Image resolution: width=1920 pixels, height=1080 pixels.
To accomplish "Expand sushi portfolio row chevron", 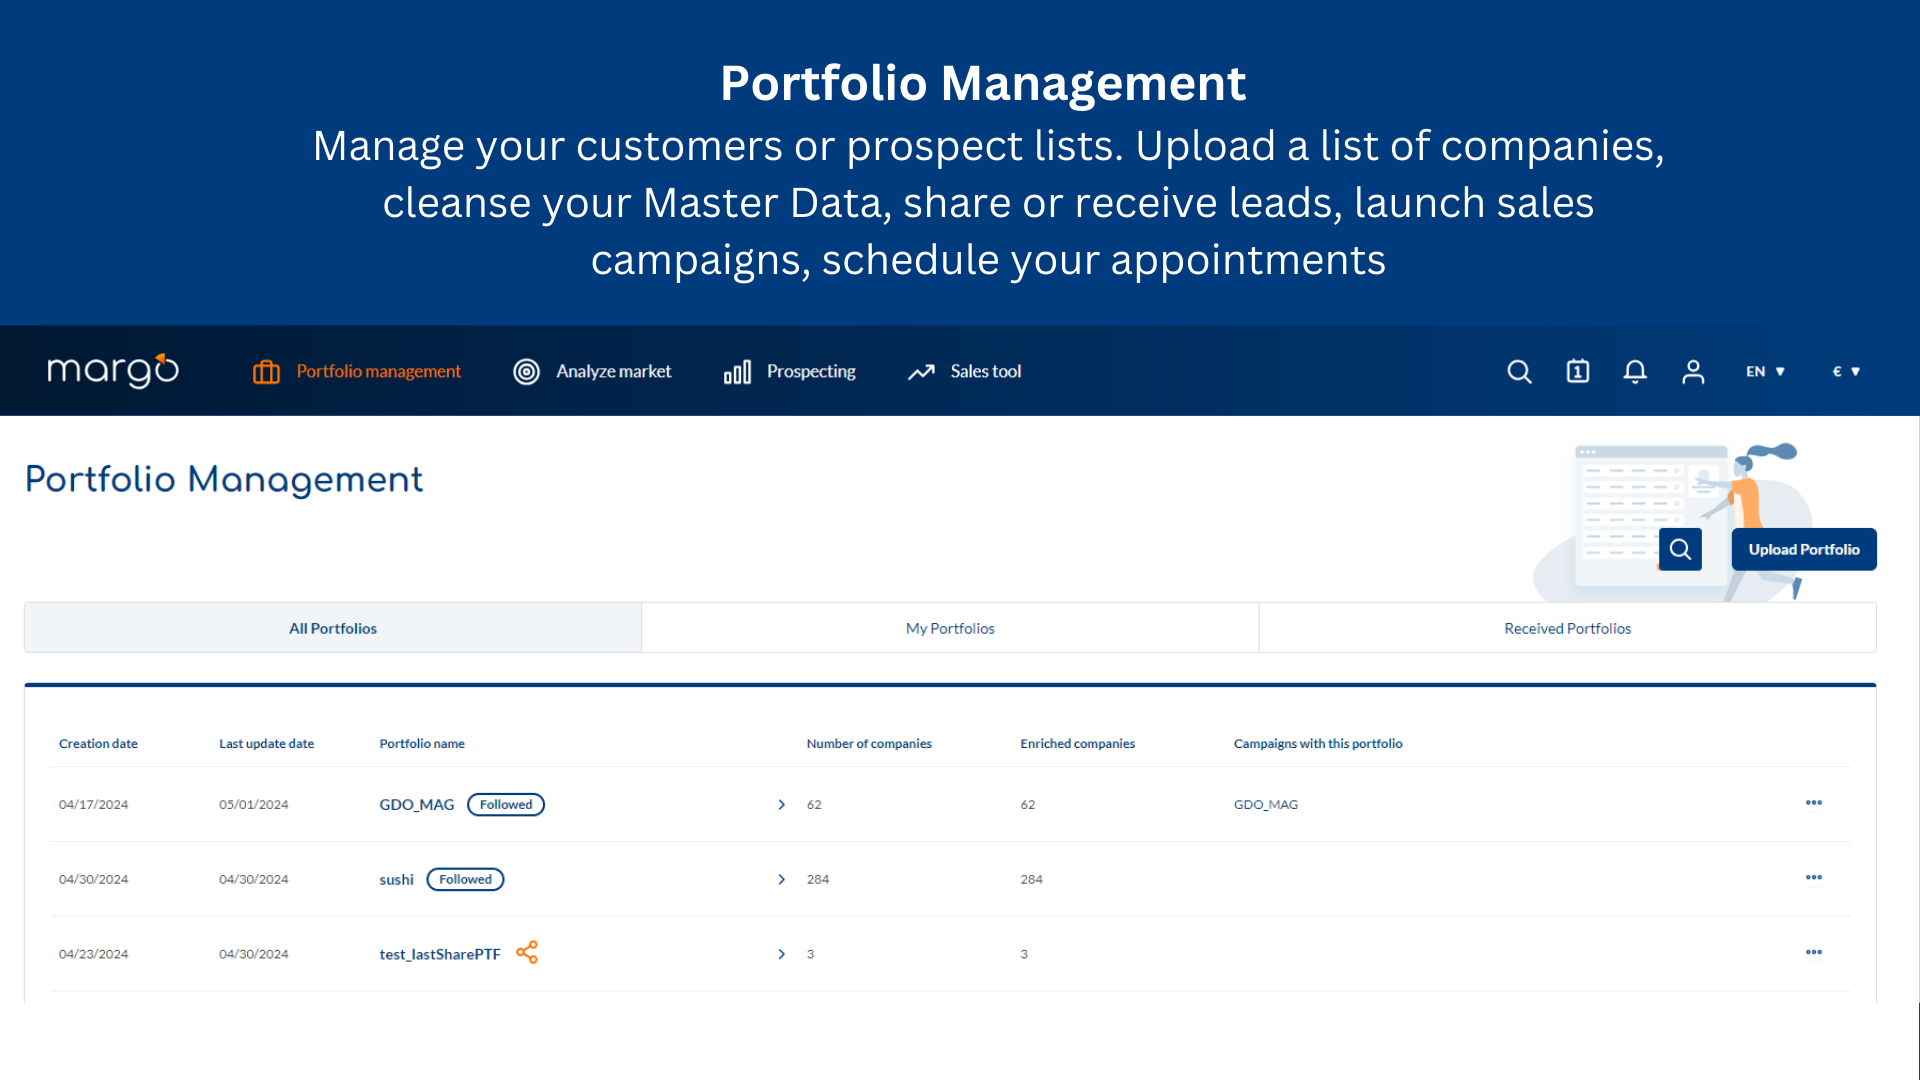I will 782,880.
